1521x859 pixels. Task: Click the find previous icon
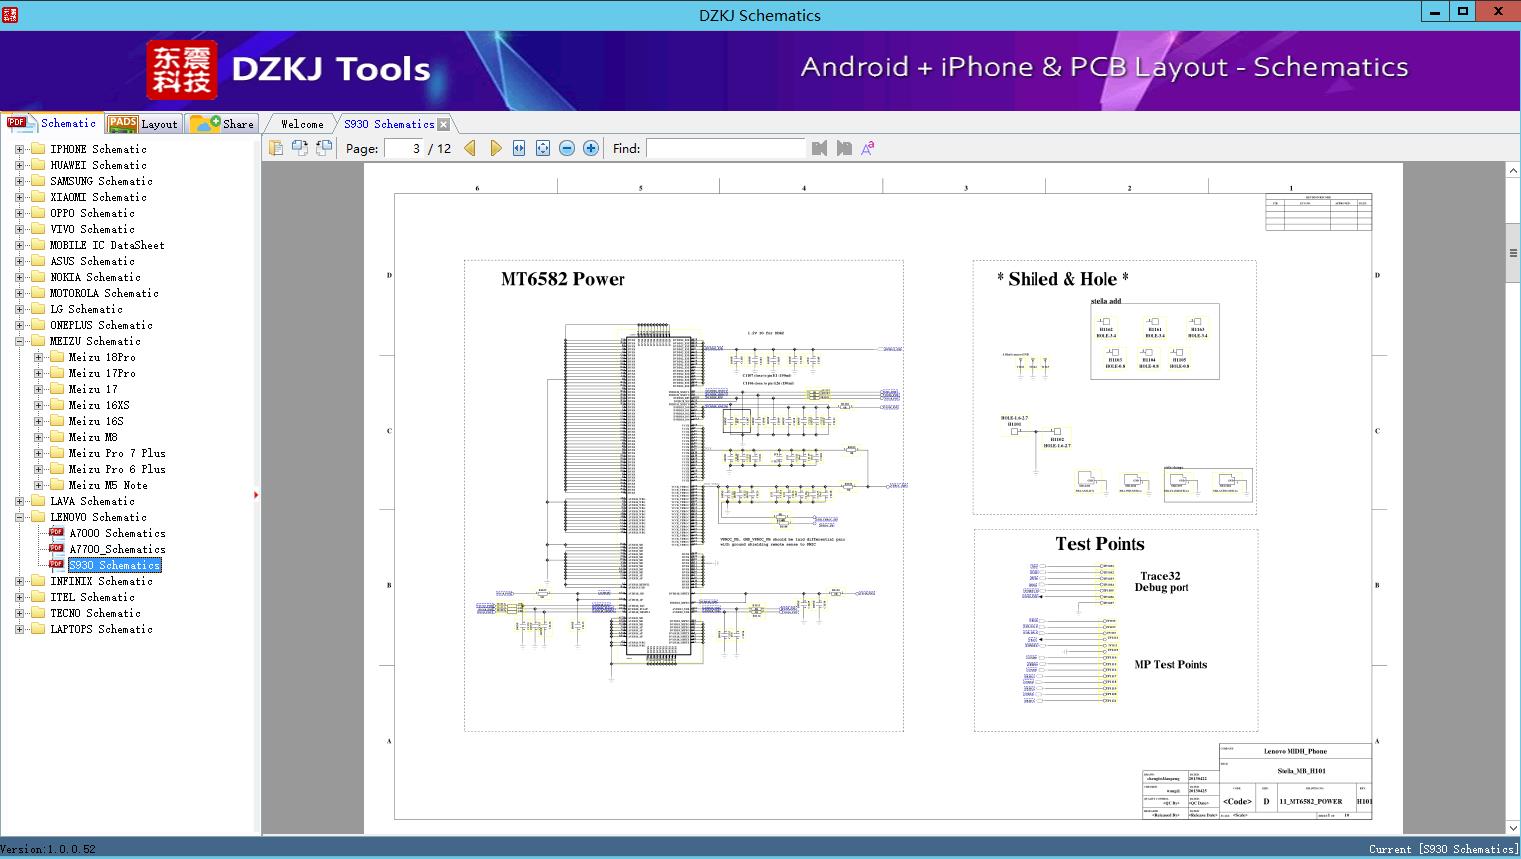[819, 148]
